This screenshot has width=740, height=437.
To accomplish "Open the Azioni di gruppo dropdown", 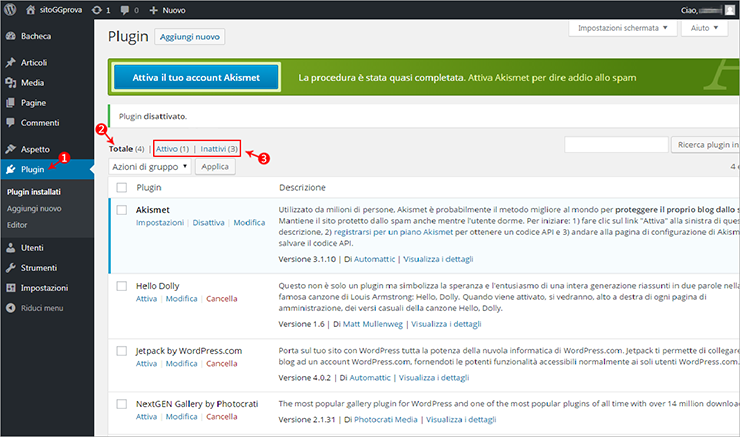I will 150,167.
